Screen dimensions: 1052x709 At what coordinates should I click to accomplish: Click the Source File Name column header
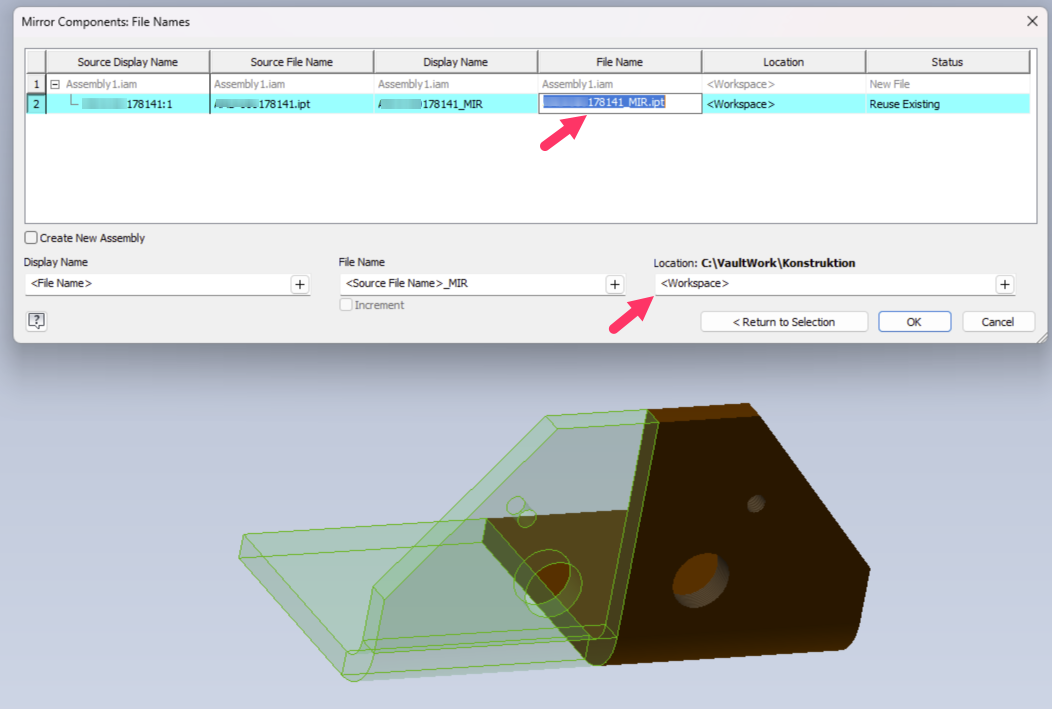(x=292, y=62)
